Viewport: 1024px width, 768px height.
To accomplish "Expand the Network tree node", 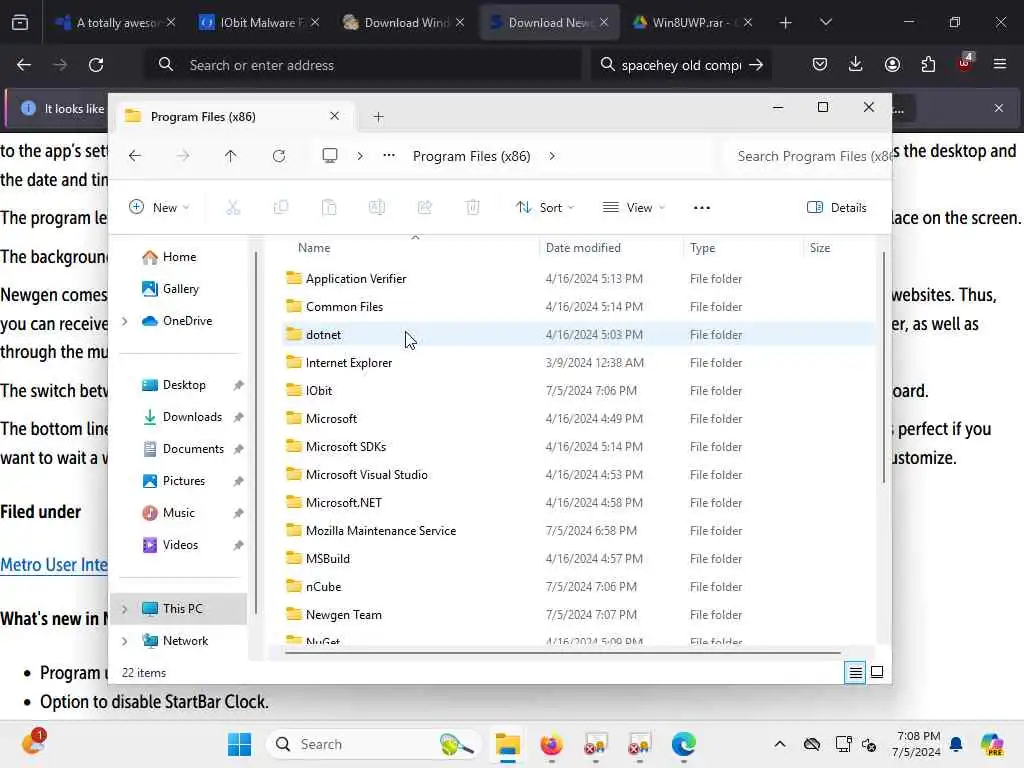I will (x=125, y=641).
